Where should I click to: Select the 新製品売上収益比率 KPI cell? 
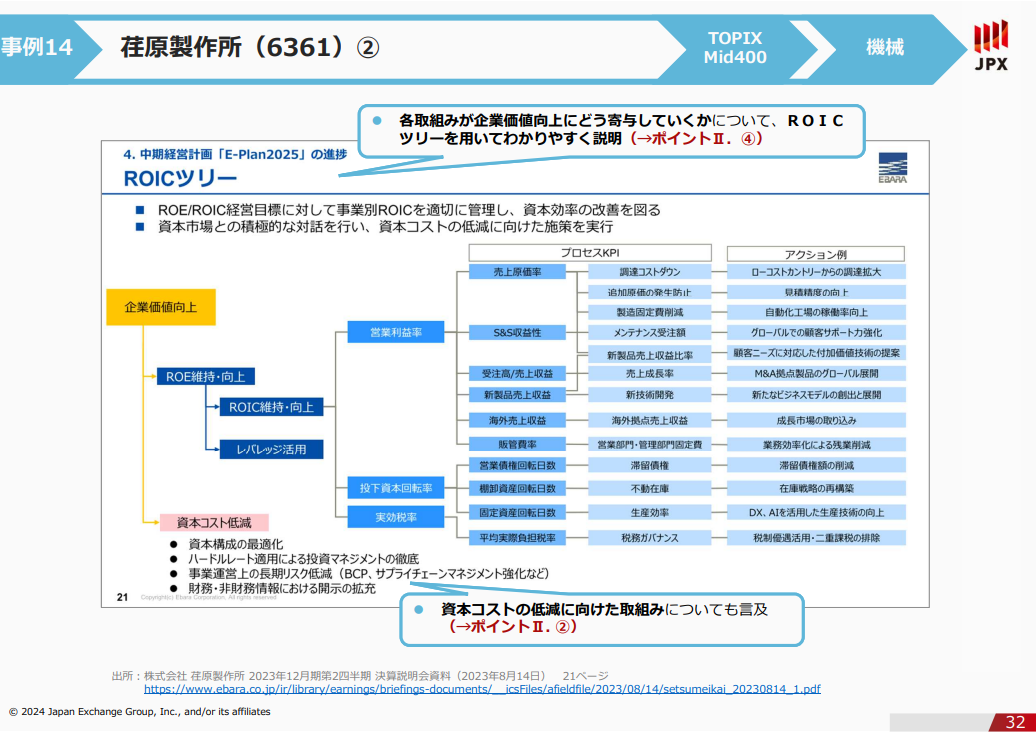point(649,355)
